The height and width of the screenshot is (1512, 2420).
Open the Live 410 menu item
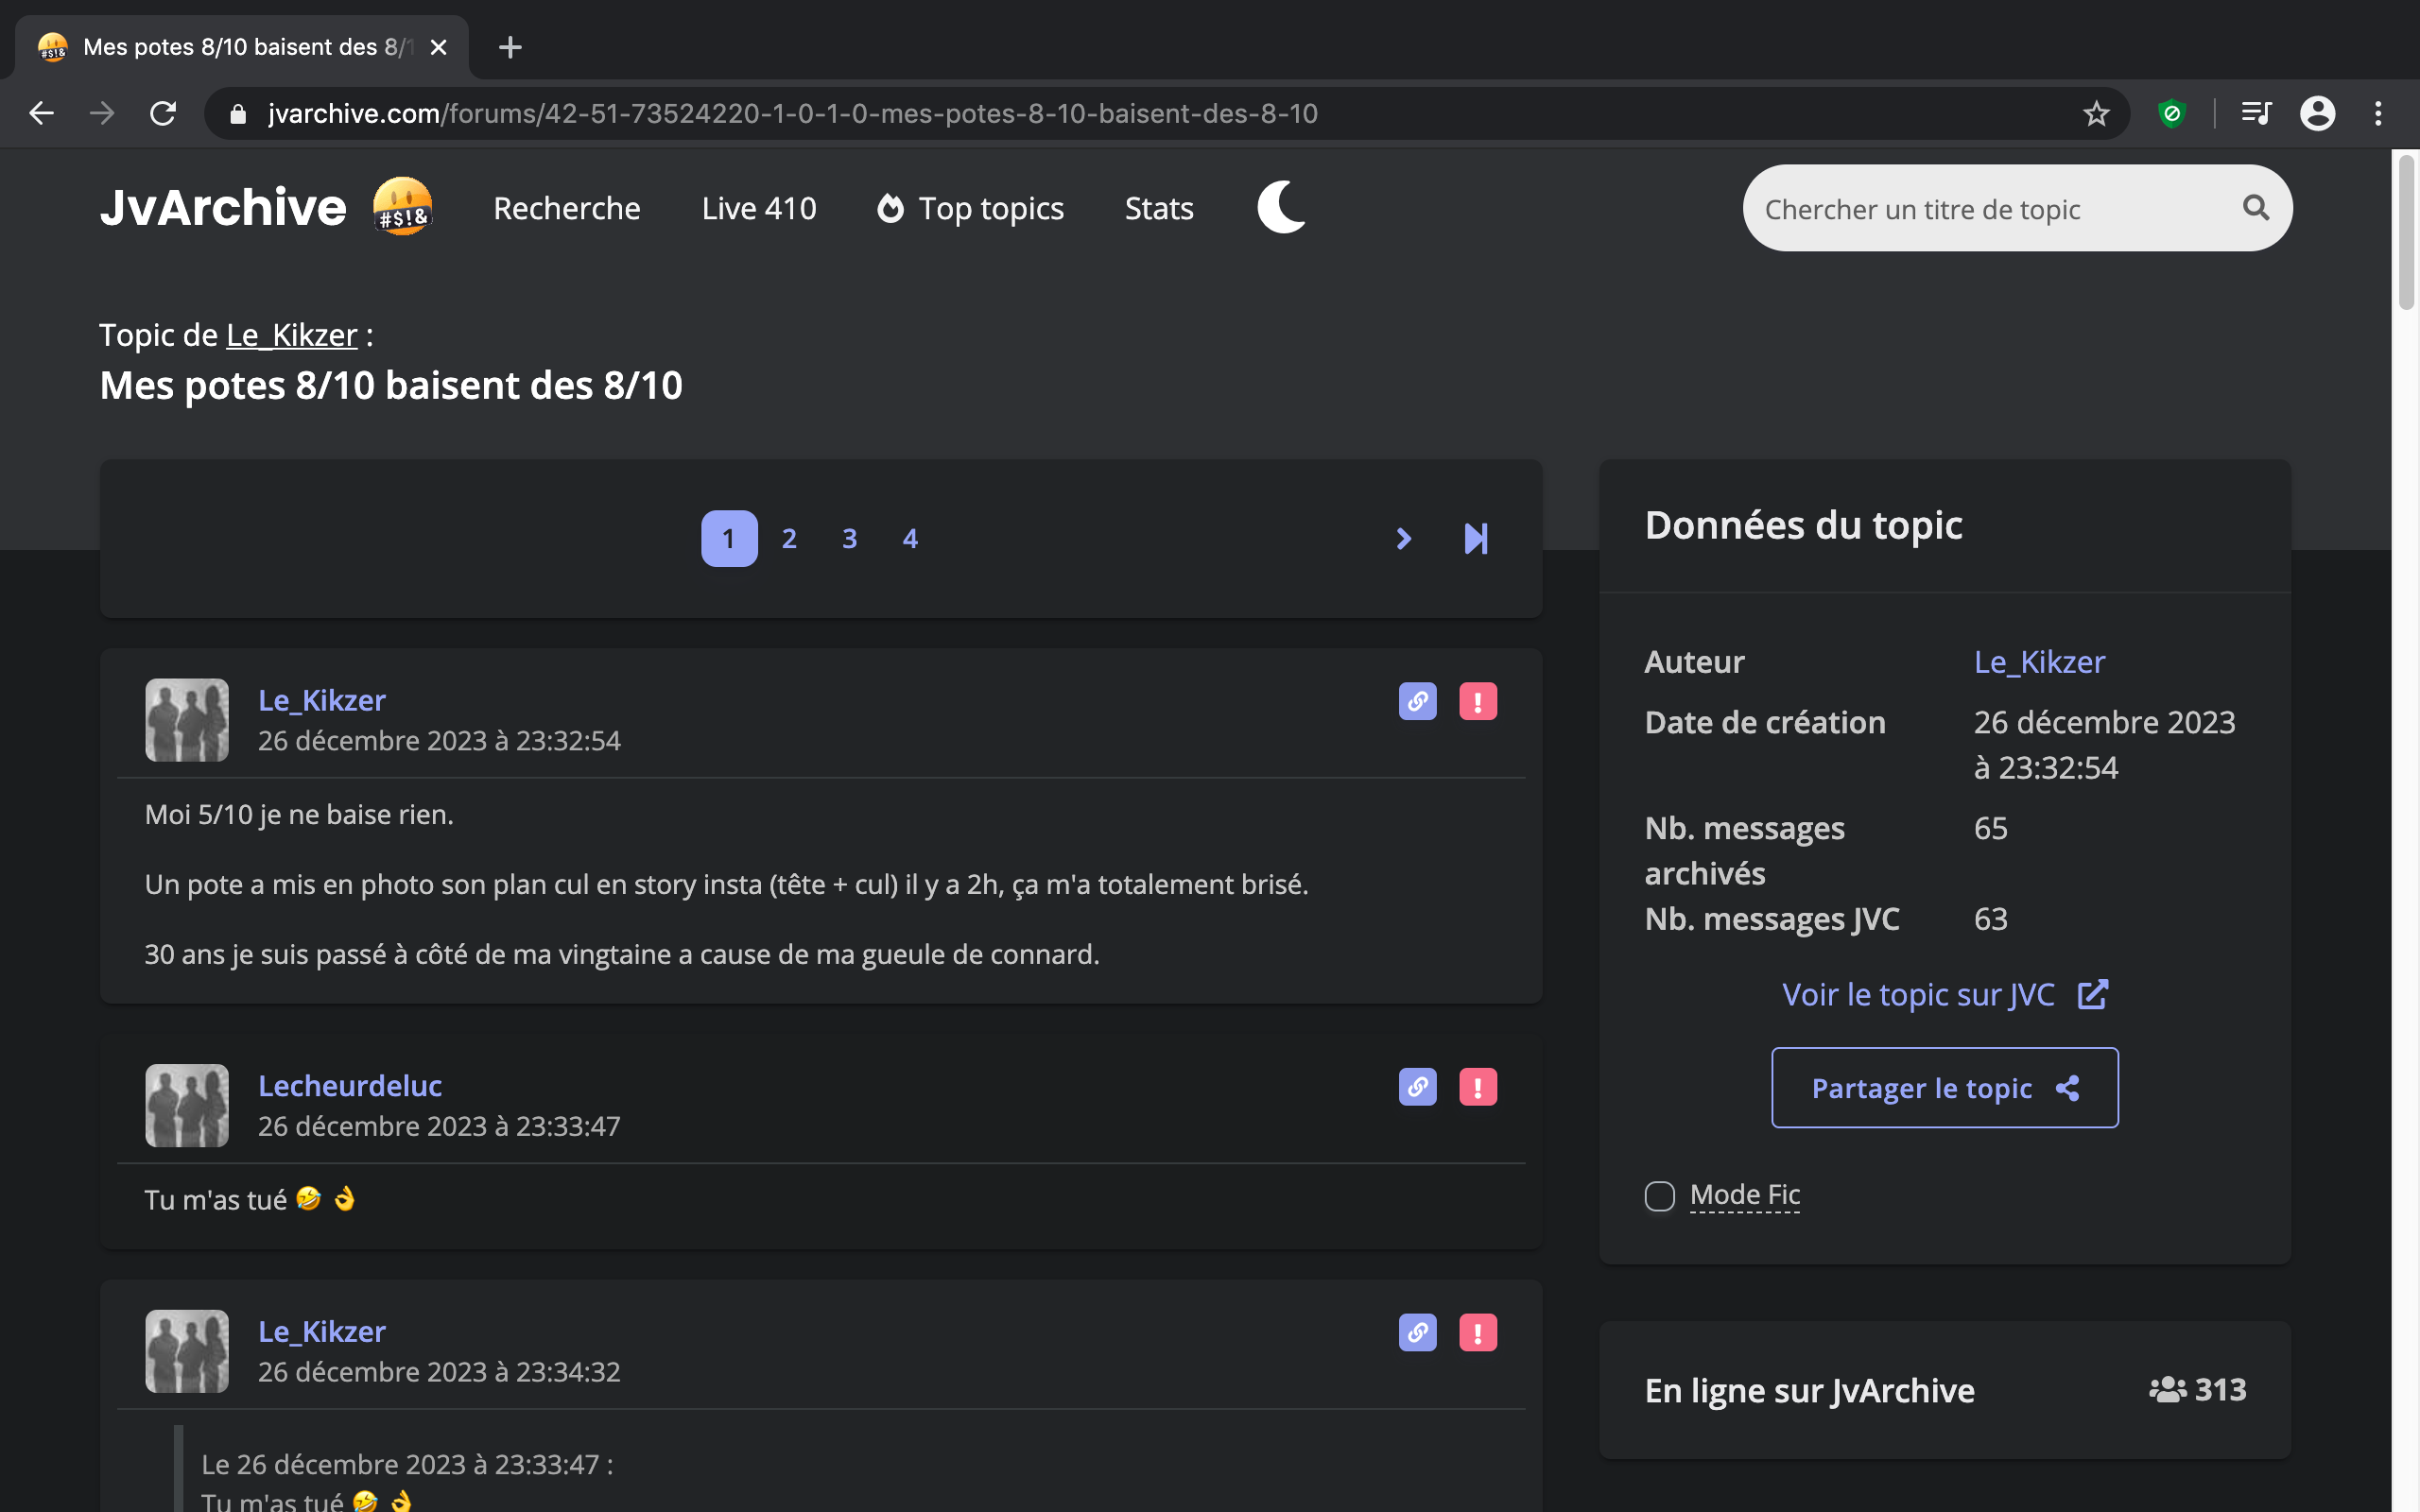(759, 208)
